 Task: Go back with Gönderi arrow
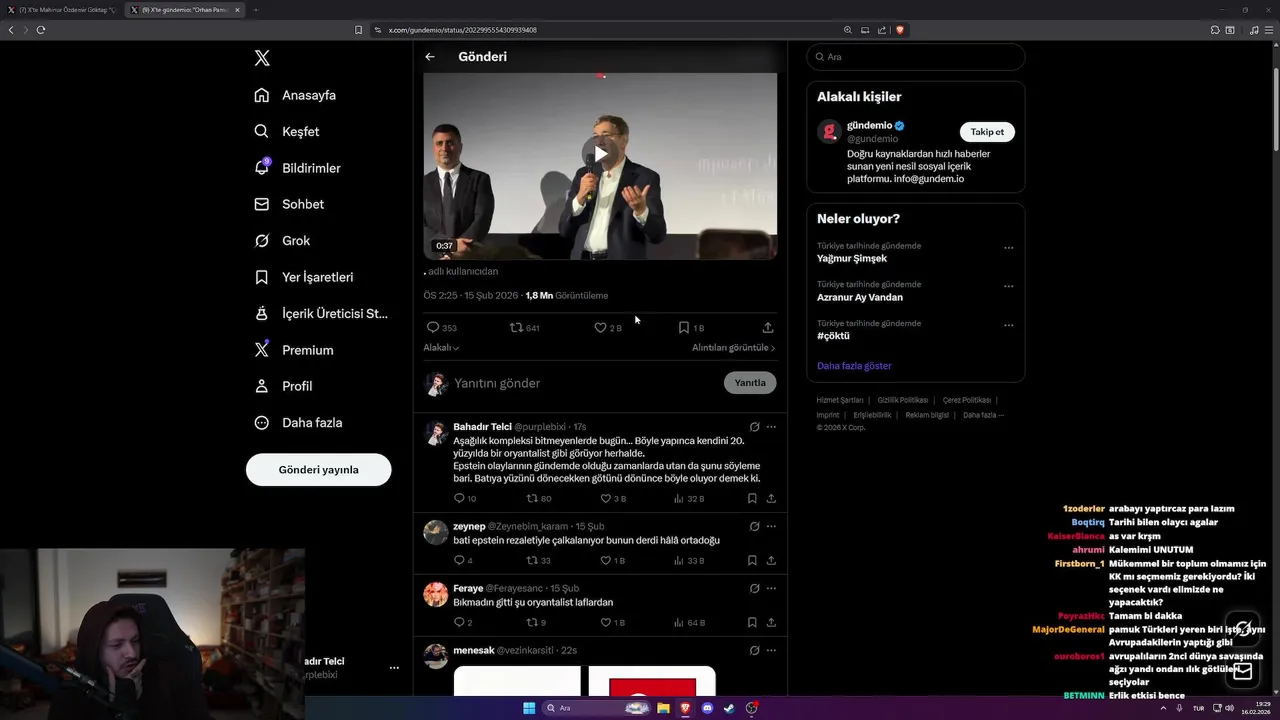[430, 57]
